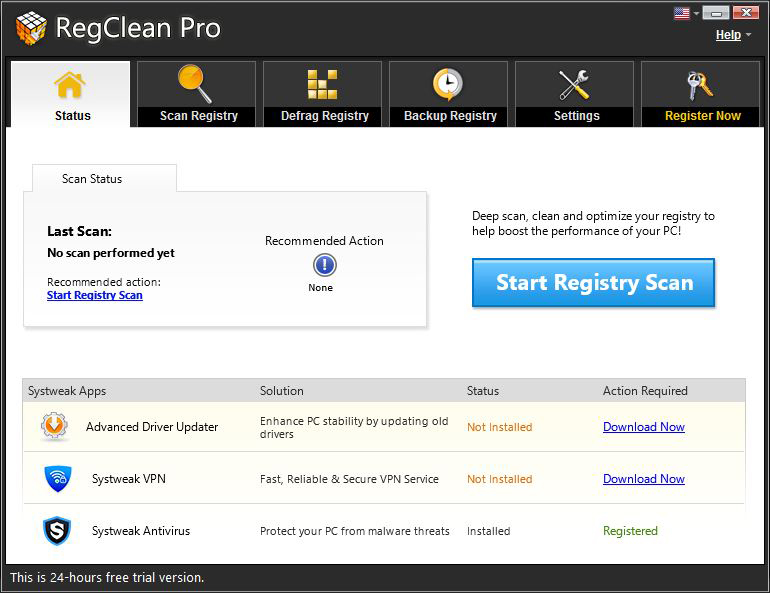Screen dimensions: 770x593
Task: Click the Solution column header
Action: coord(281,391)
